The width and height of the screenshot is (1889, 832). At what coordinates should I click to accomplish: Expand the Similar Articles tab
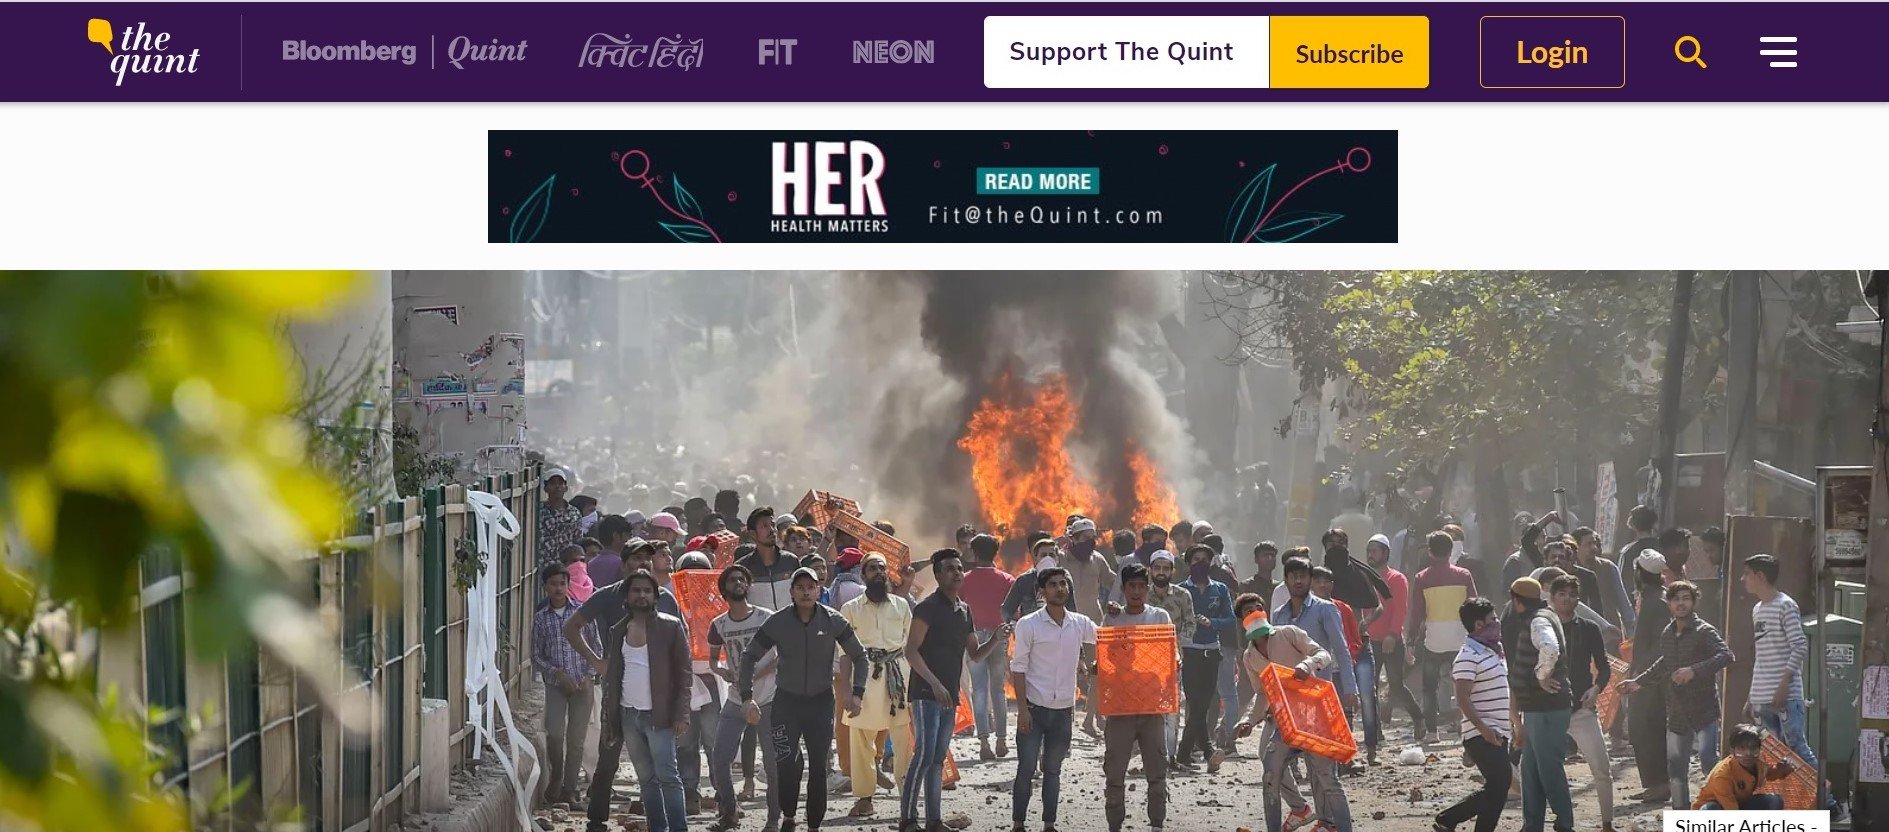click(x=1745, y=823)
